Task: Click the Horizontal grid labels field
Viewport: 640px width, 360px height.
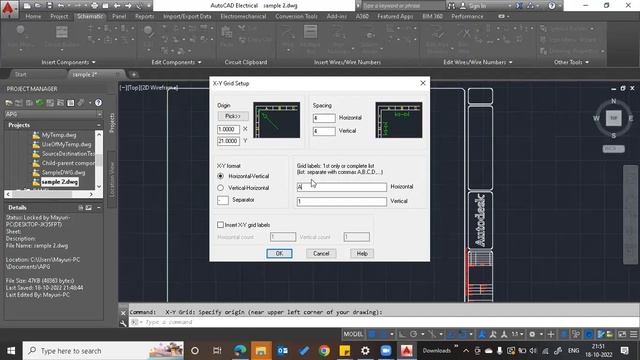Action: pos(342,187)
